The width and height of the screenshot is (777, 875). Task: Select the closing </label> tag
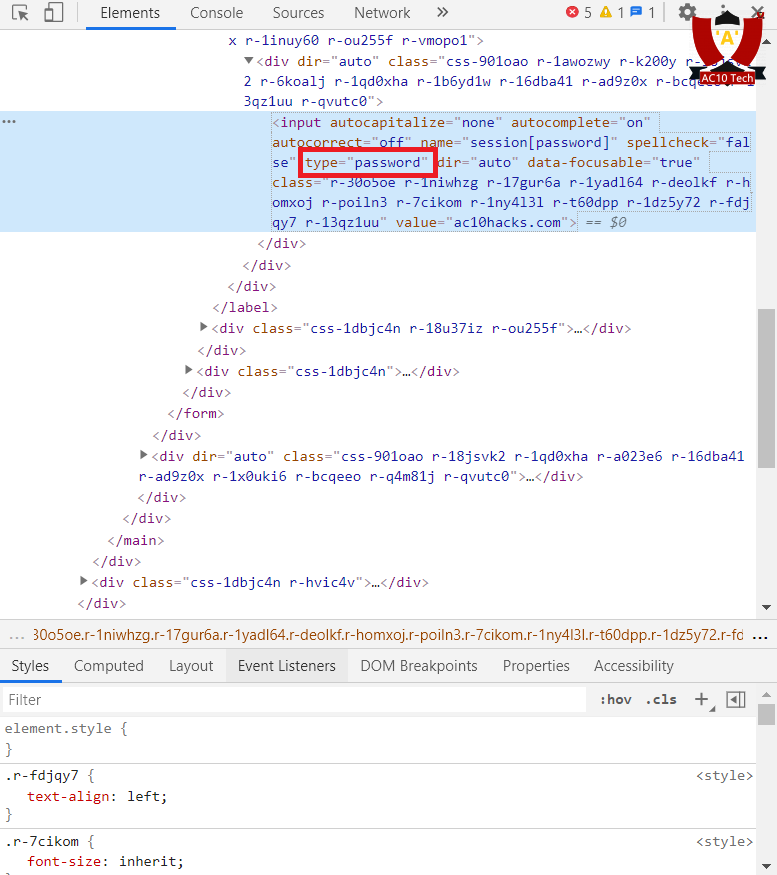244,307
